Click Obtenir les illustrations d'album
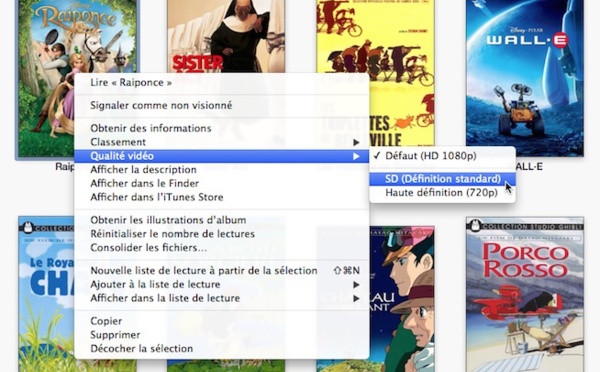This screenshot has height=372, width=600. (x=222, y=220)
